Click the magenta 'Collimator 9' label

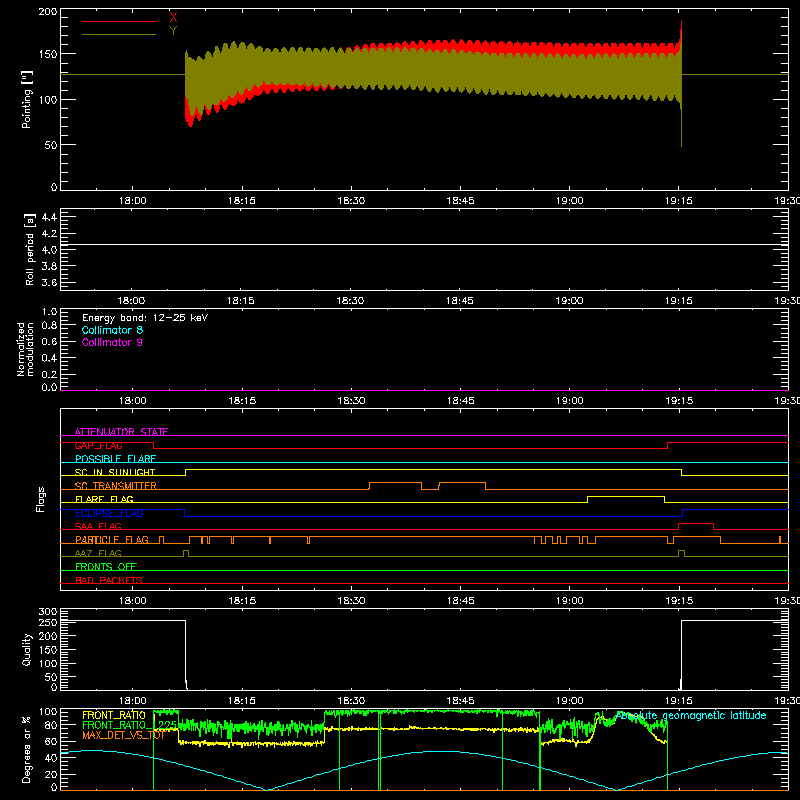(x=112, y=342)
